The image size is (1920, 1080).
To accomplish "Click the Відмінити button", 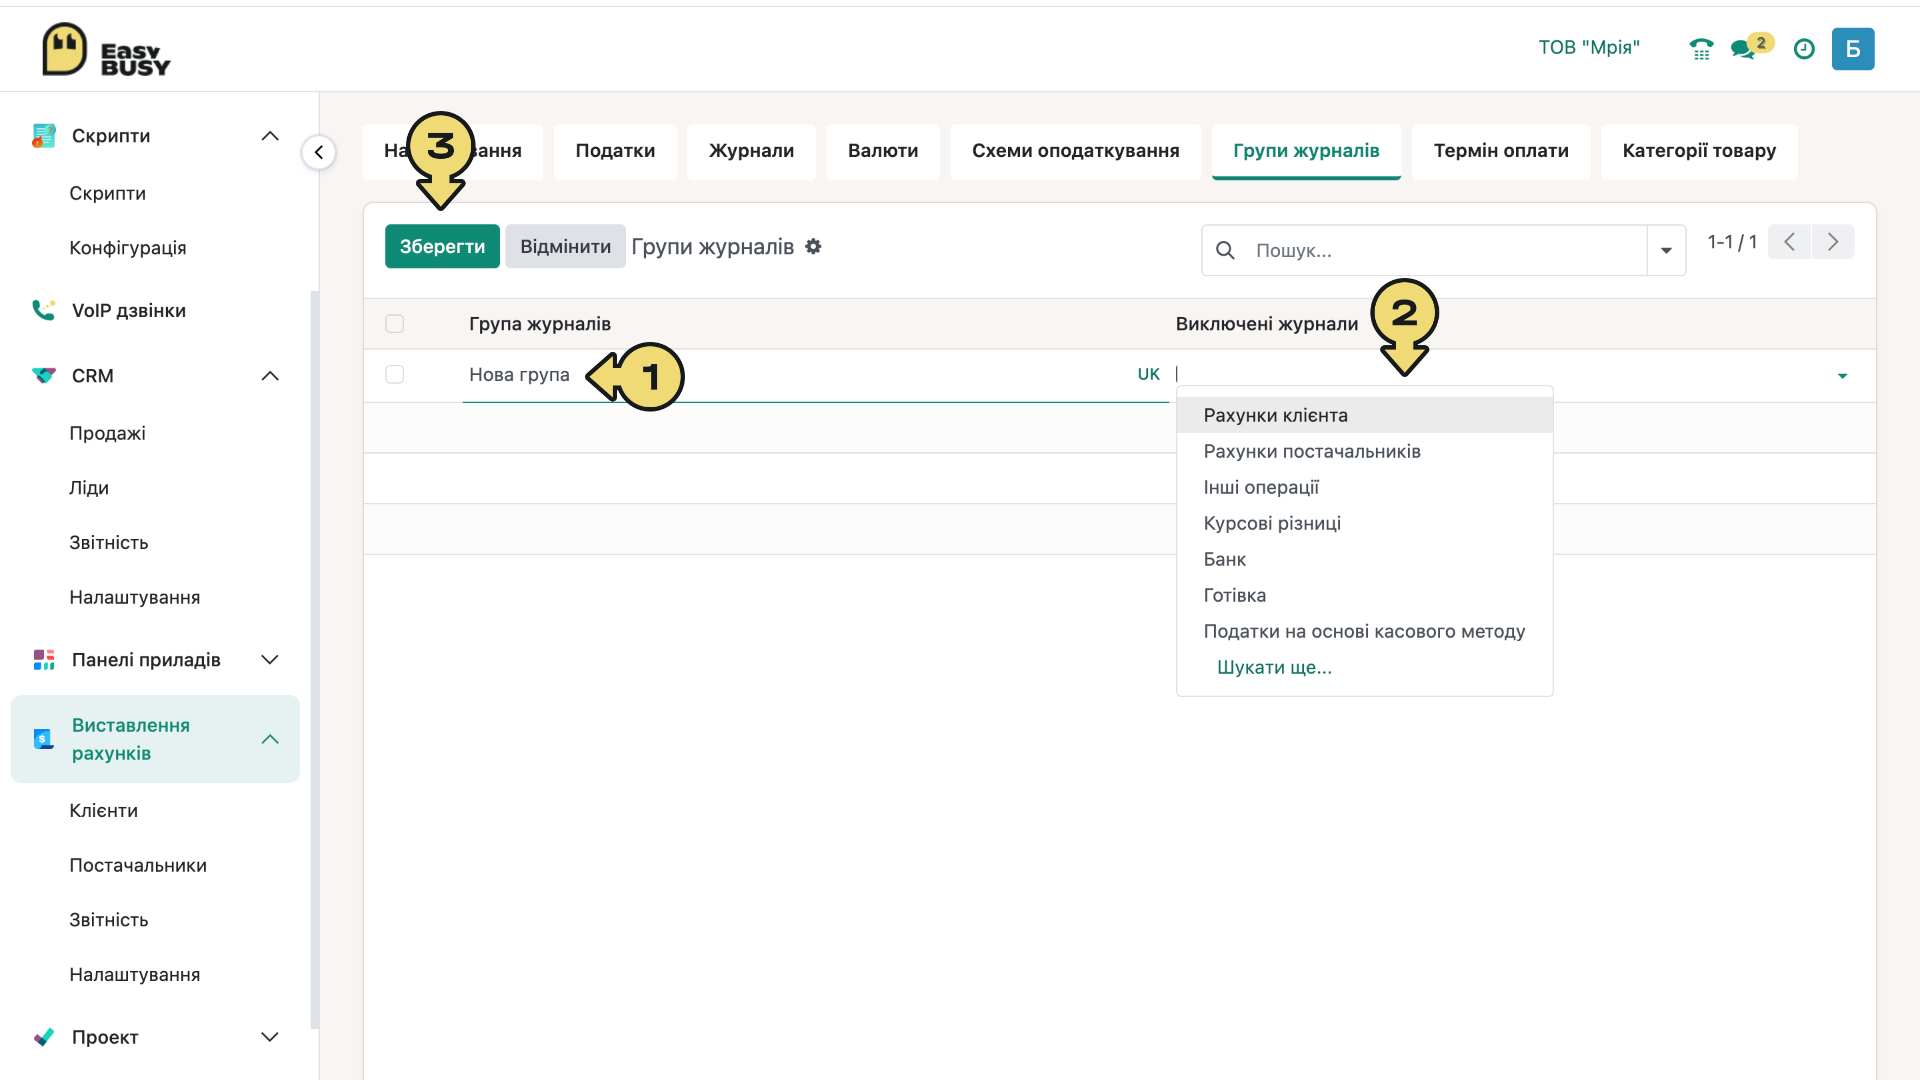I will (565, 246).
